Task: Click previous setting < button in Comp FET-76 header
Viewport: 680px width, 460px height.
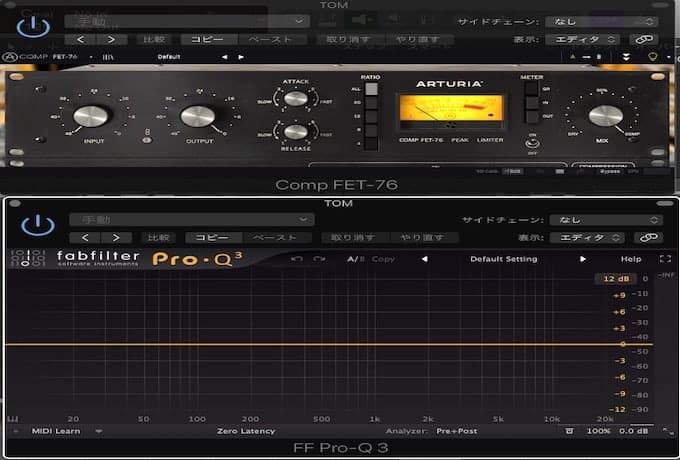Action: pyautogui.click(x=80, y=39)
